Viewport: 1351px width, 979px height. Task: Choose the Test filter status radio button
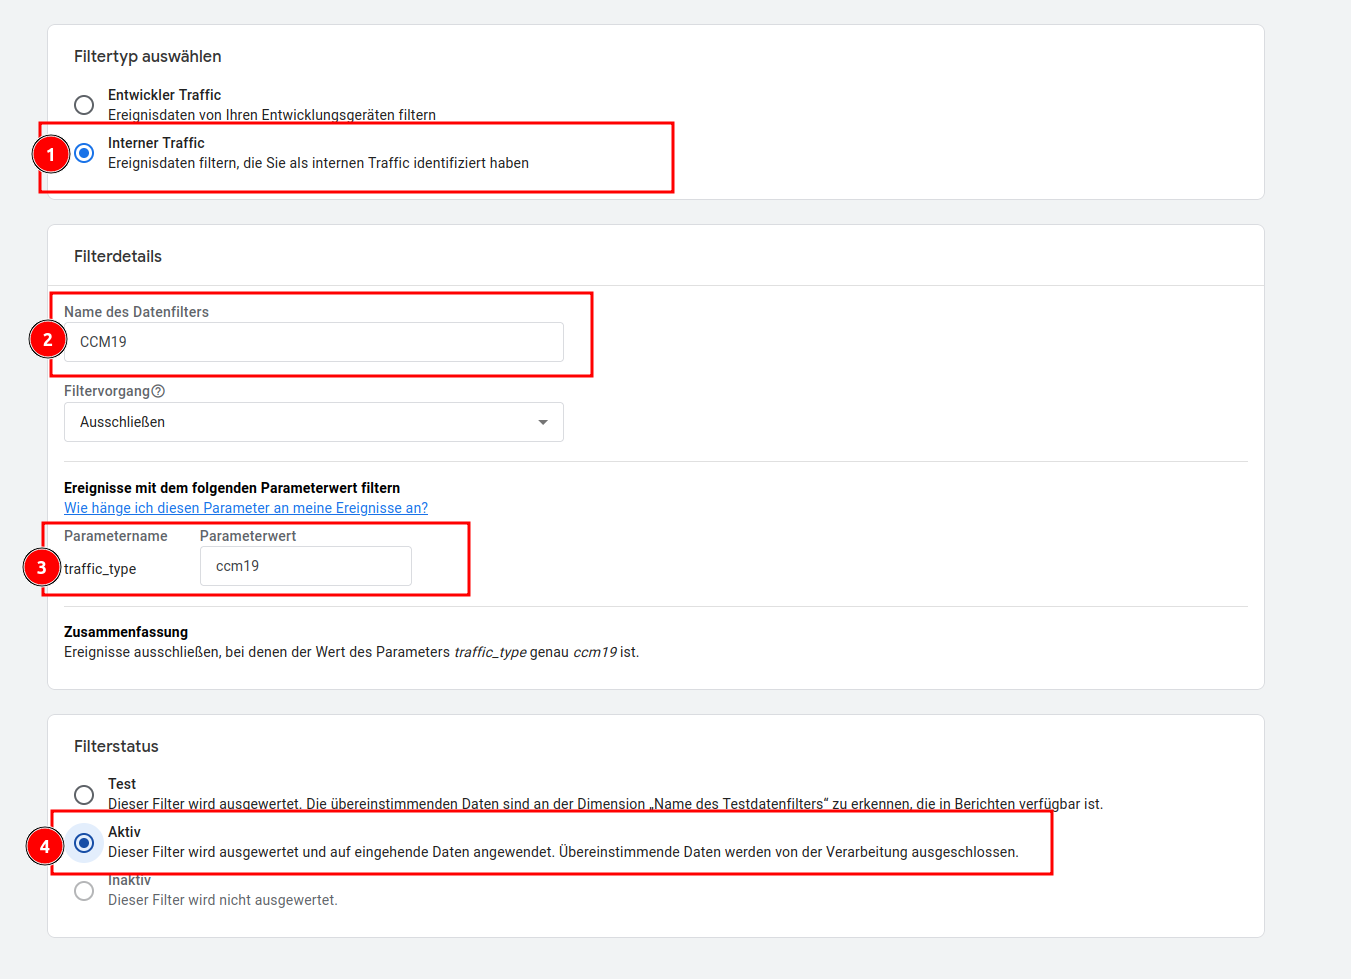(x=84, y=794)
